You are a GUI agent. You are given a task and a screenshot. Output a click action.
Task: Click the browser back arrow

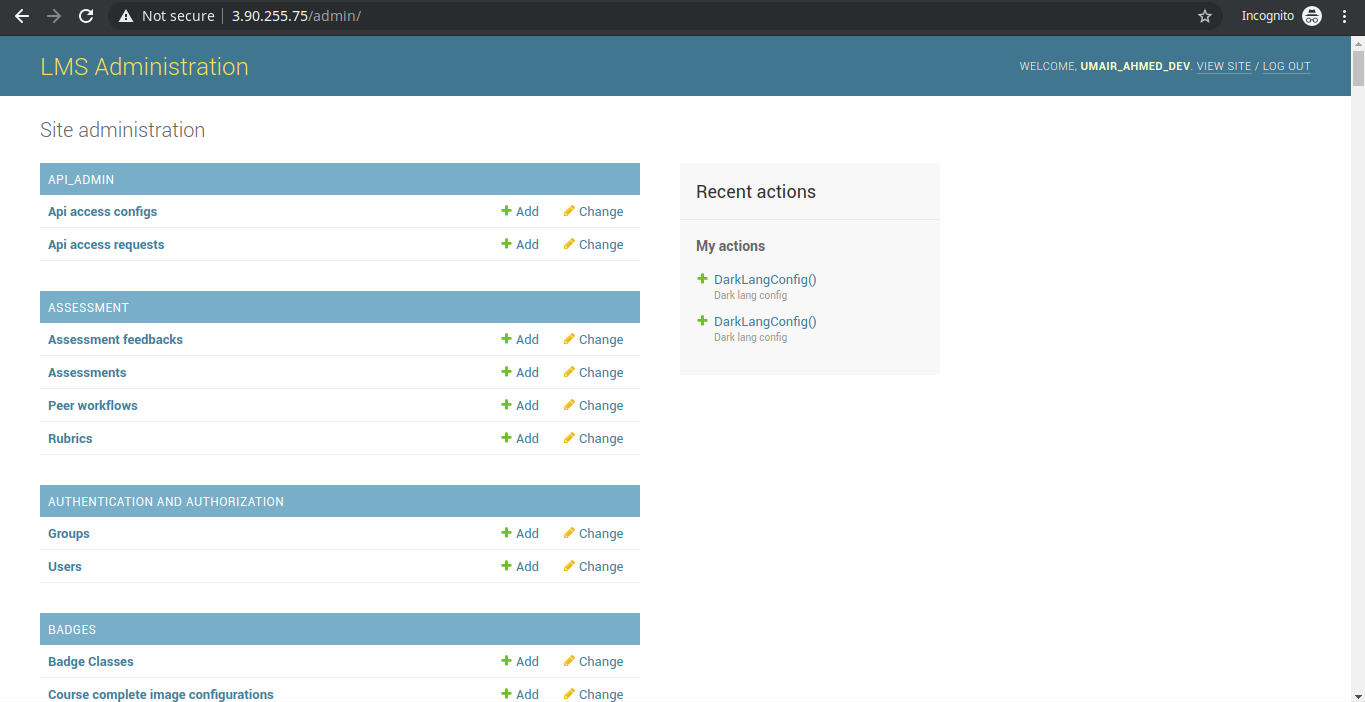(x=21, y=16)
